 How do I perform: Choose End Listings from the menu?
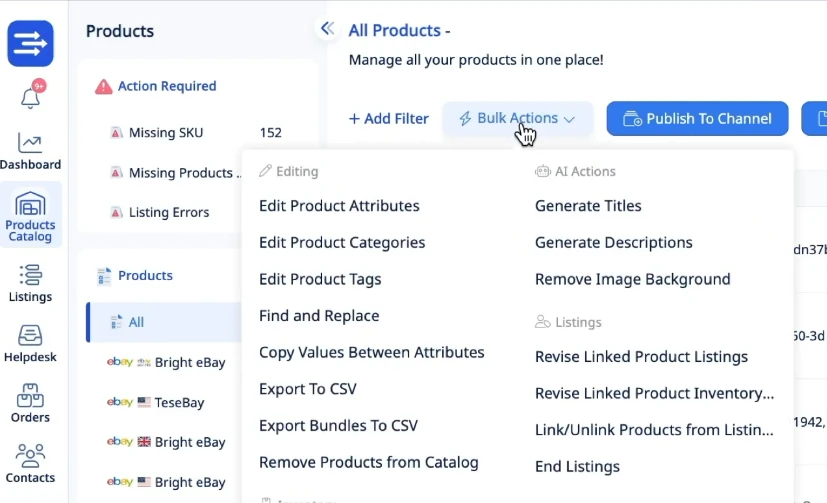[x=577, y=466]
